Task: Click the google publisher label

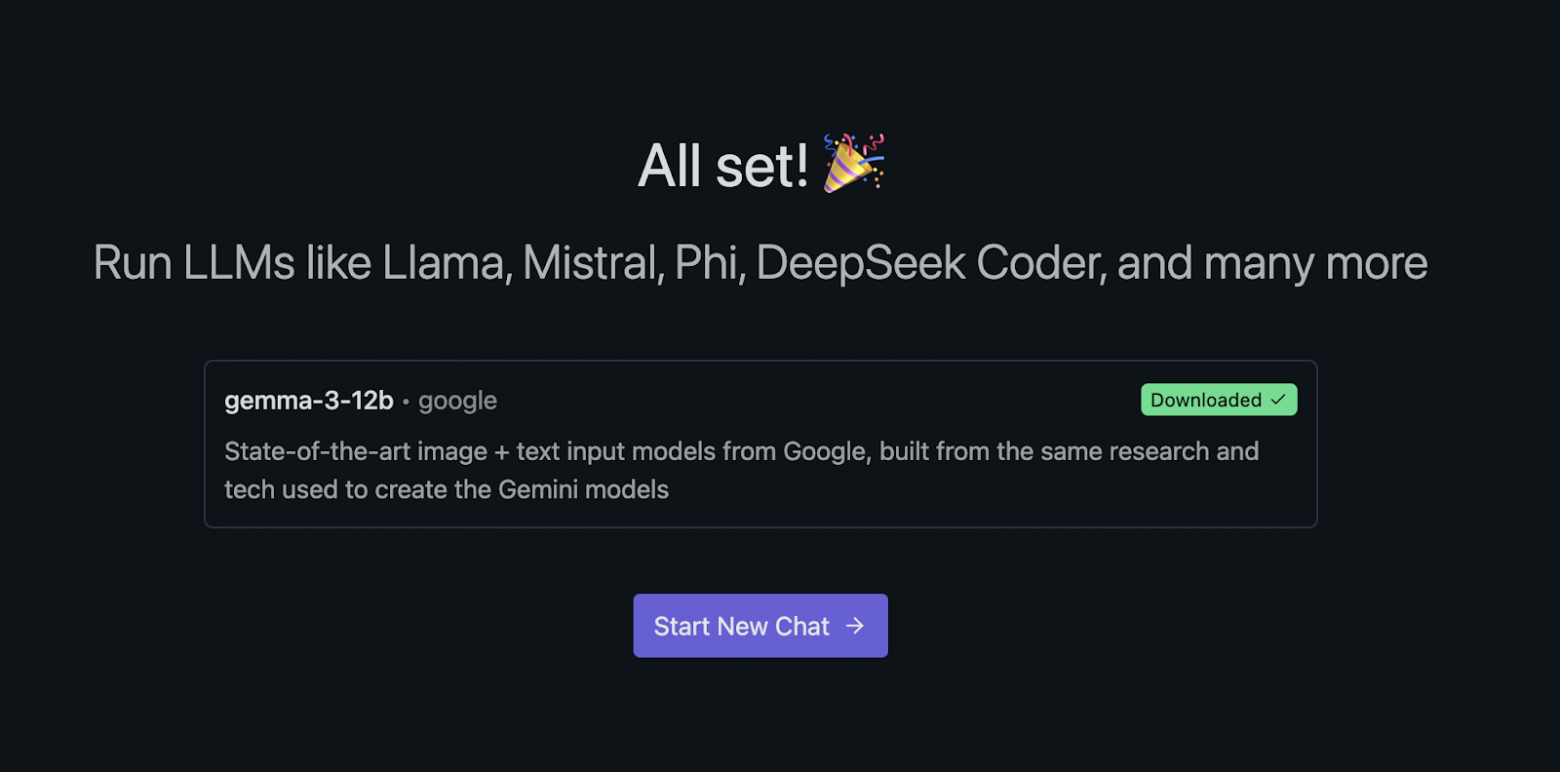Action: pos(456,400)
